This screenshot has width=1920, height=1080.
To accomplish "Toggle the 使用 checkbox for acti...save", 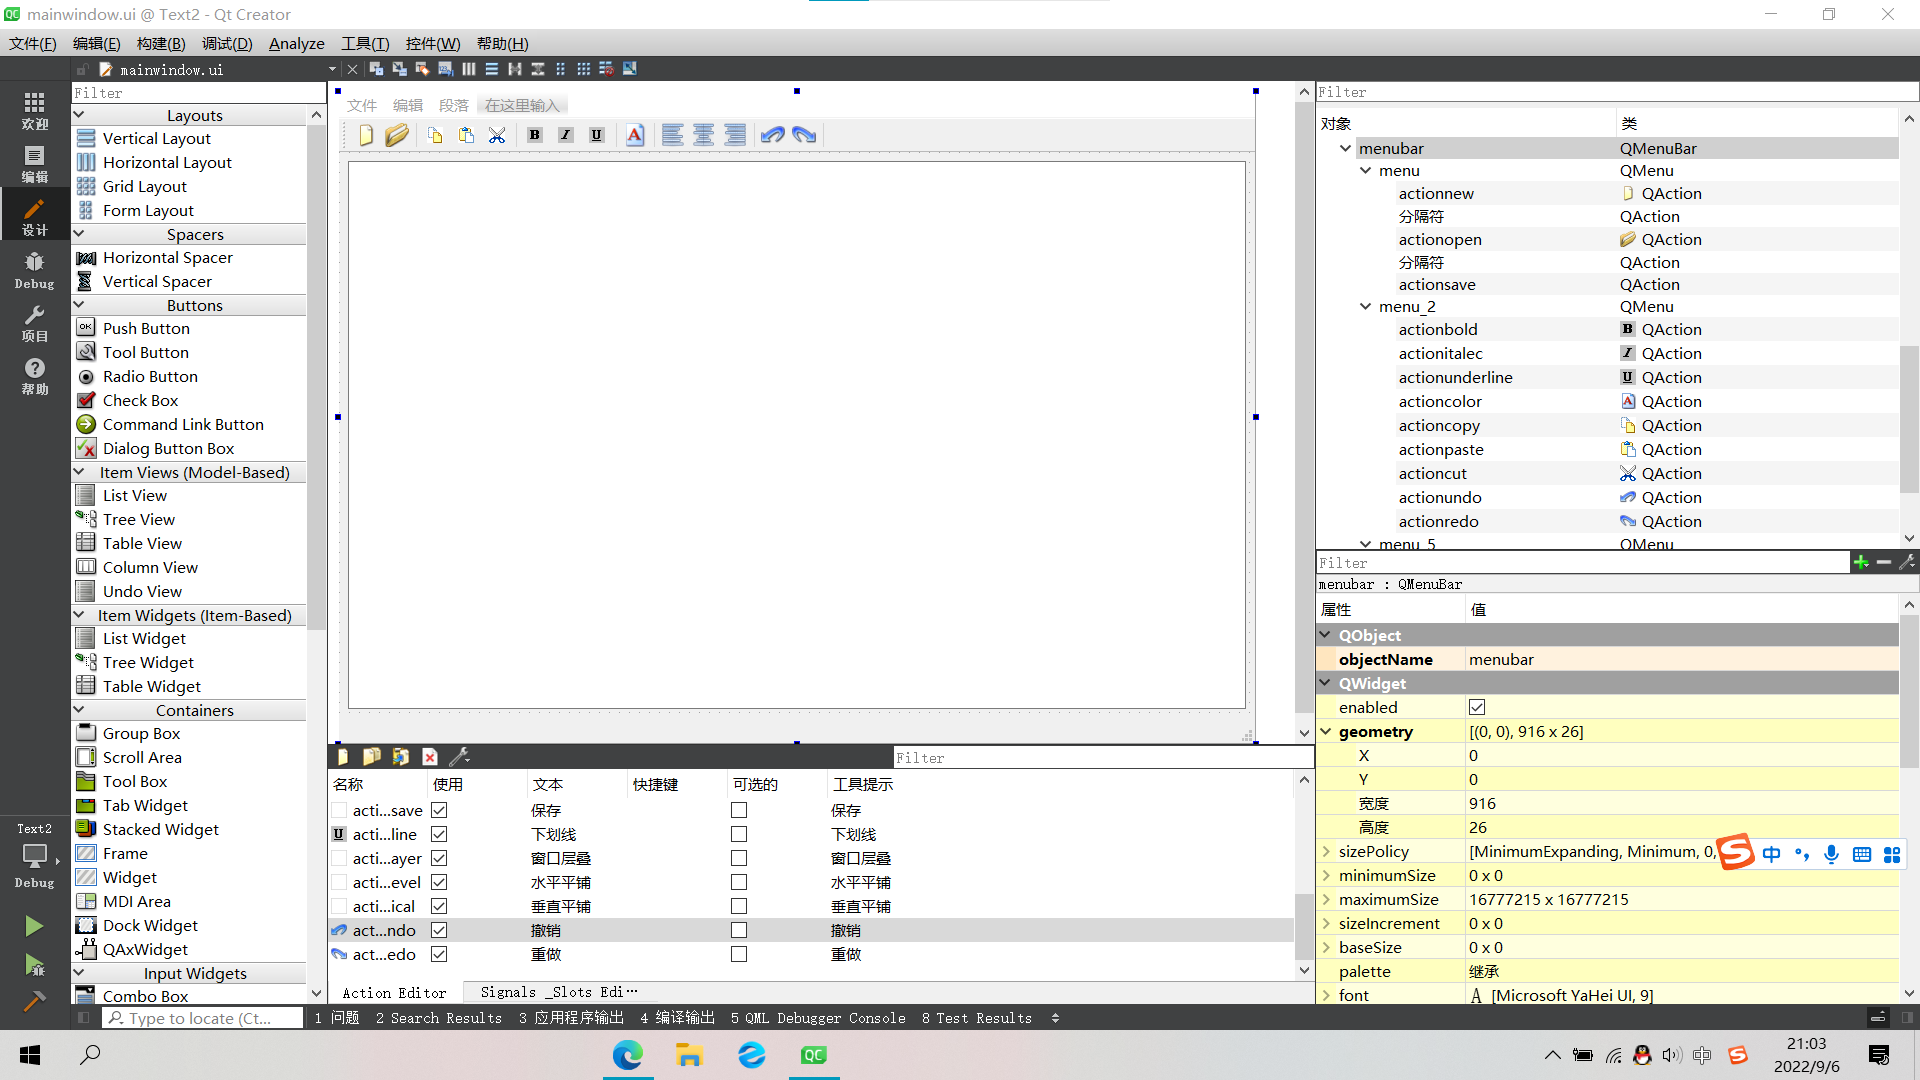I will click(x=439, y=810).
